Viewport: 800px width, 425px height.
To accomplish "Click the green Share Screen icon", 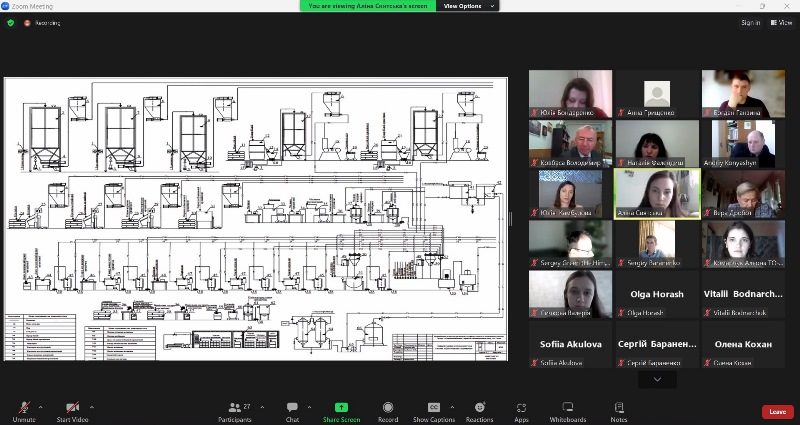I will 341,407.
